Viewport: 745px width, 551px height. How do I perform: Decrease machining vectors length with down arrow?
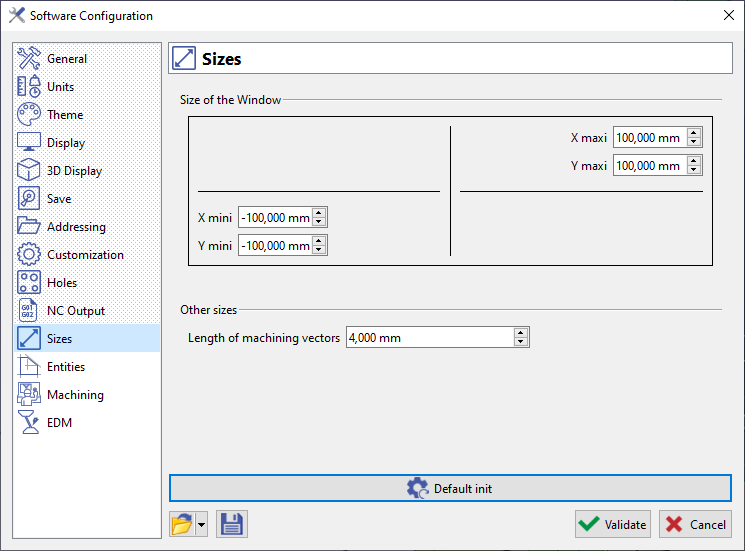(521, 342)
